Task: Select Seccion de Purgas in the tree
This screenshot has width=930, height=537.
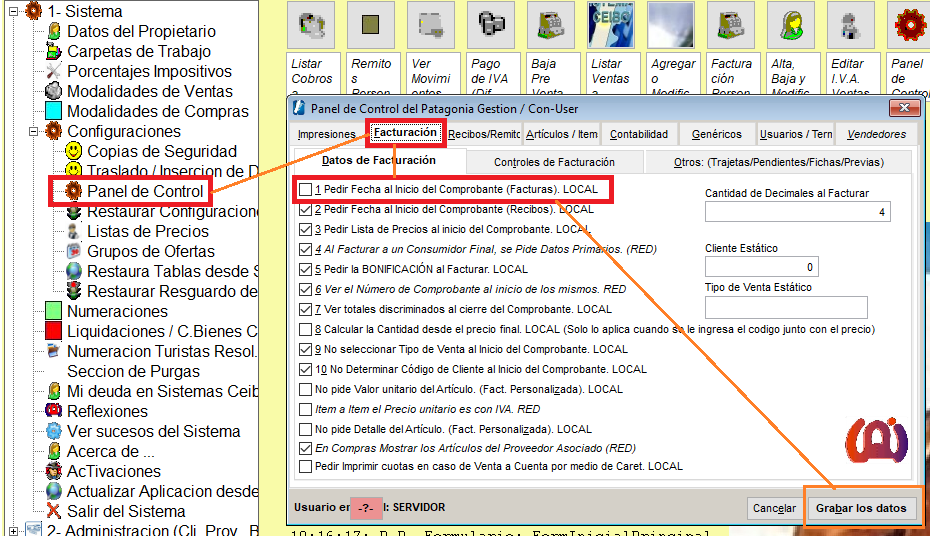Action: tap(133, 371)
